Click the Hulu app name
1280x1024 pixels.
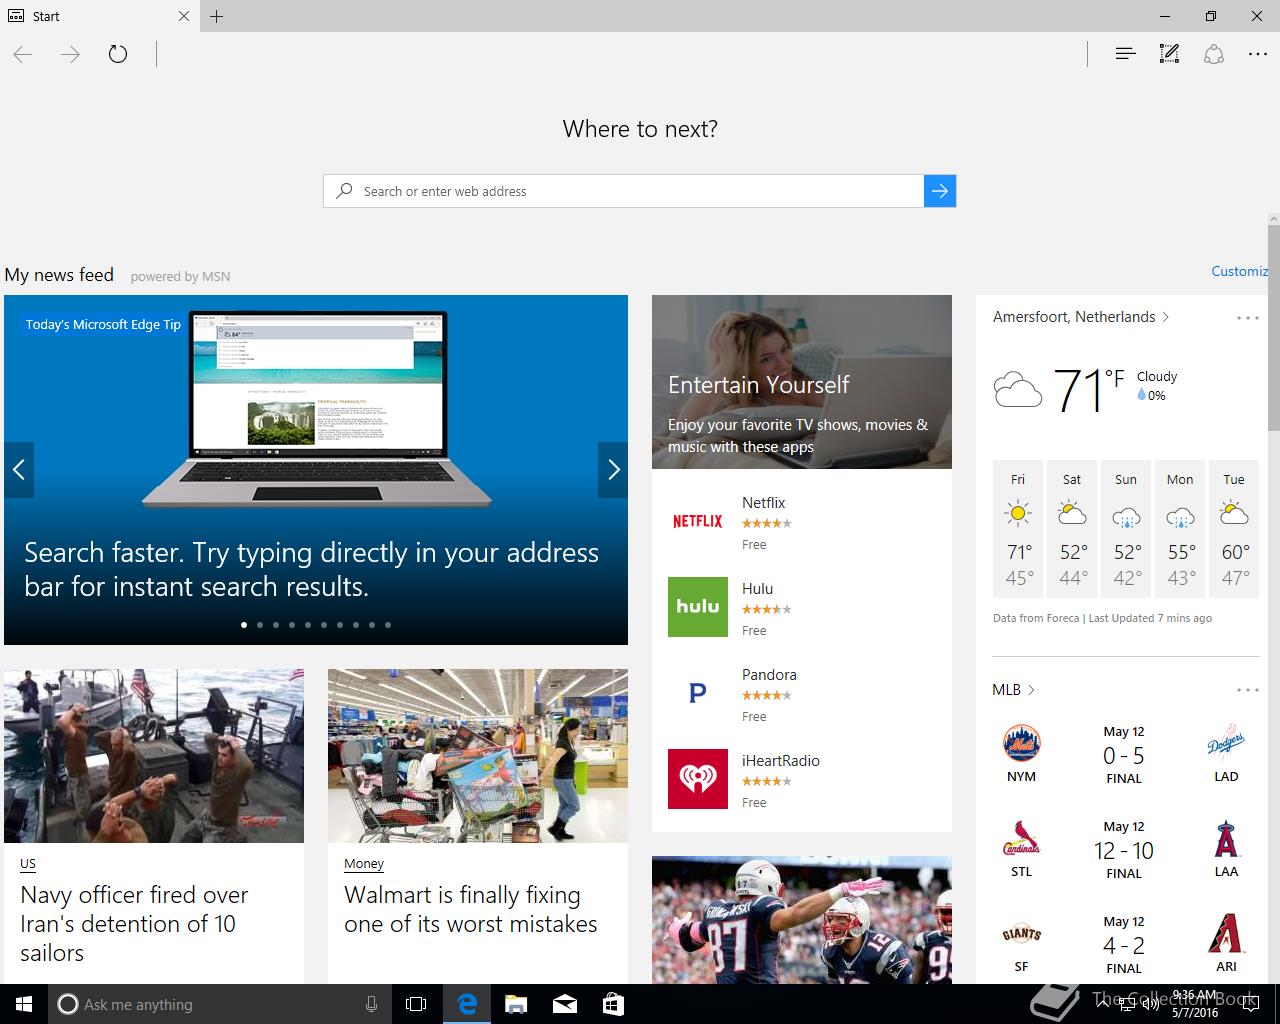click(x=757, y=589)
